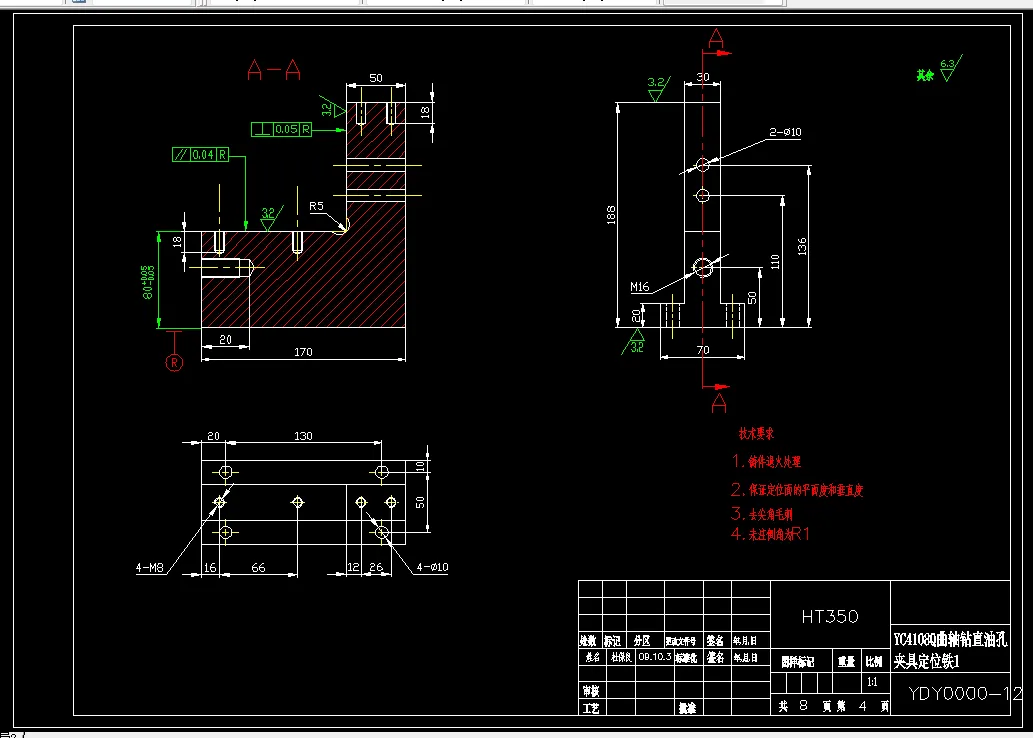Screen dimensions: 1033x738
Task: Select the 4-M8 thread callout
Action: click(150, 567)
